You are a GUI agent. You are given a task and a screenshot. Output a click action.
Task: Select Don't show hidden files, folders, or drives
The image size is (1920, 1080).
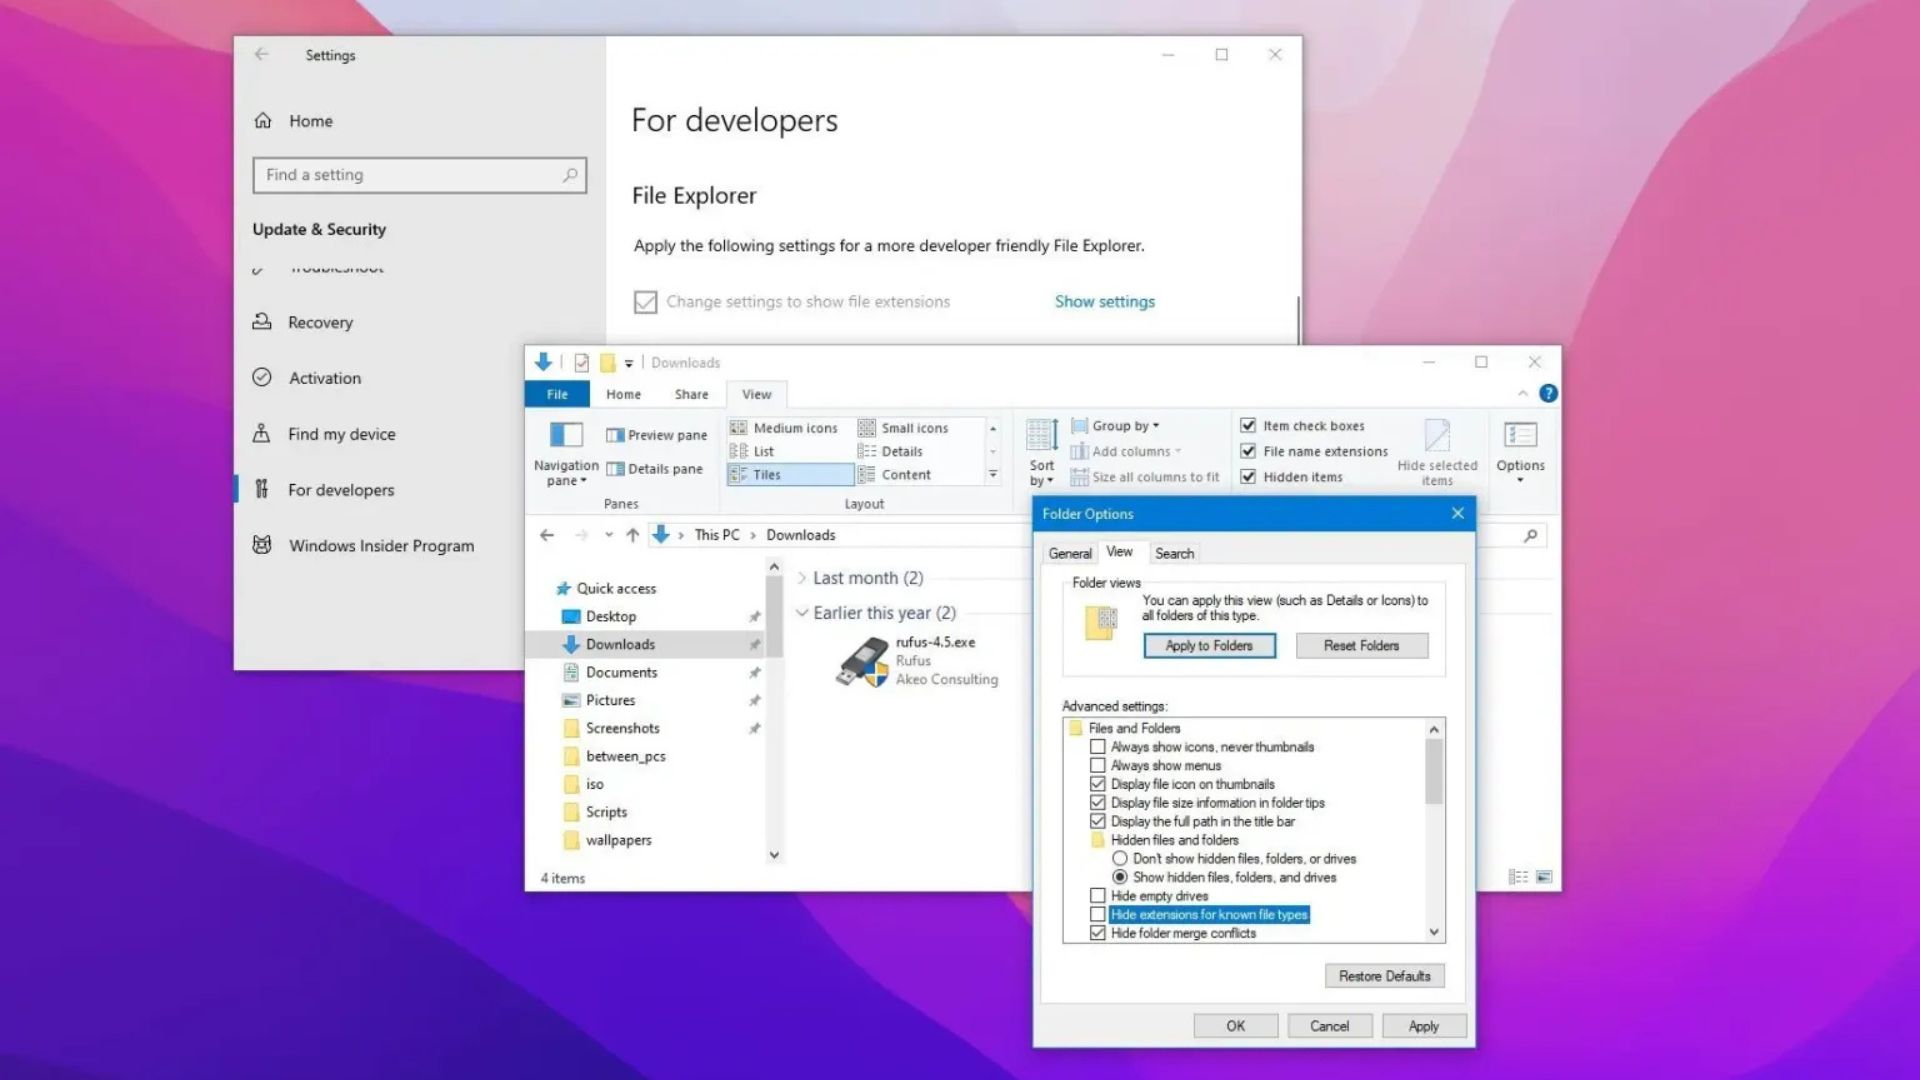pos(1119,858)
